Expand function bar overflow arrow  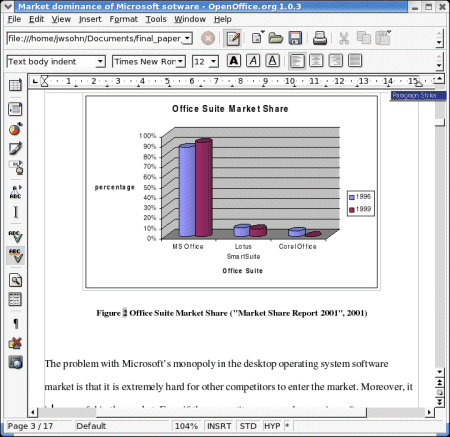click(439, 42)
